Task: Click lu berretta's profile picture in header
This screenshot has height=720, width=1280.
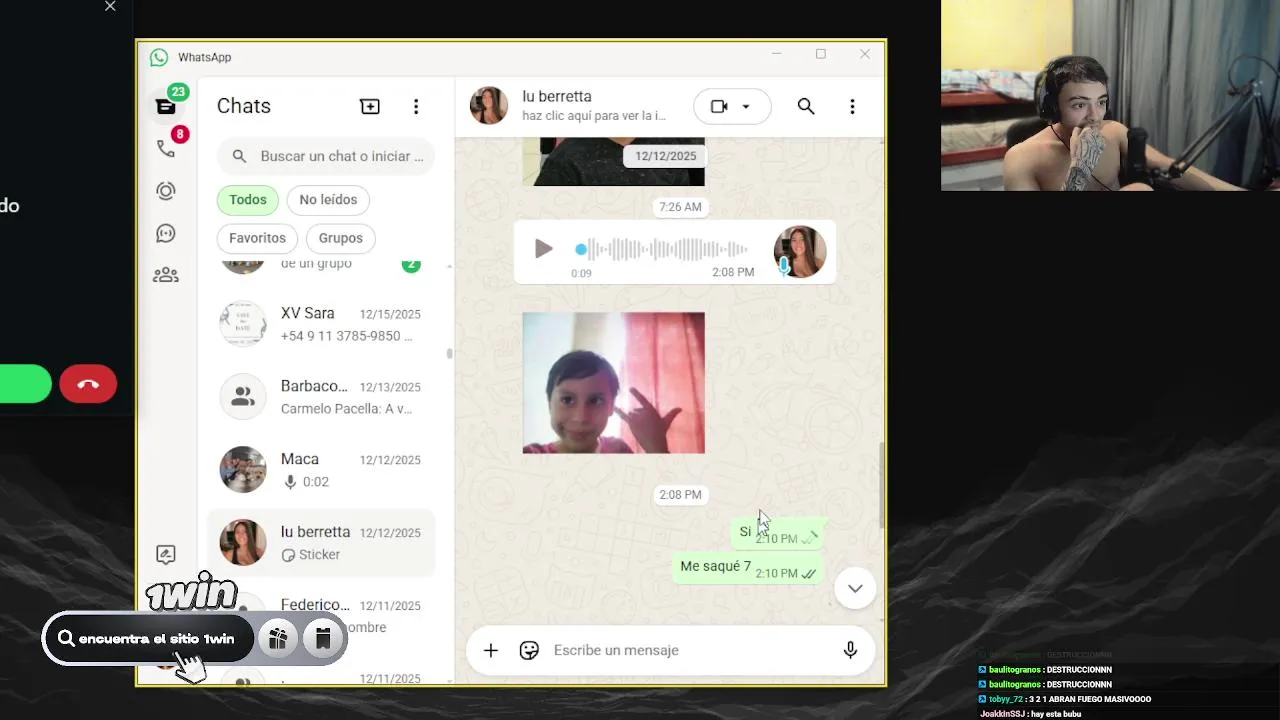Action: (489, 106)
